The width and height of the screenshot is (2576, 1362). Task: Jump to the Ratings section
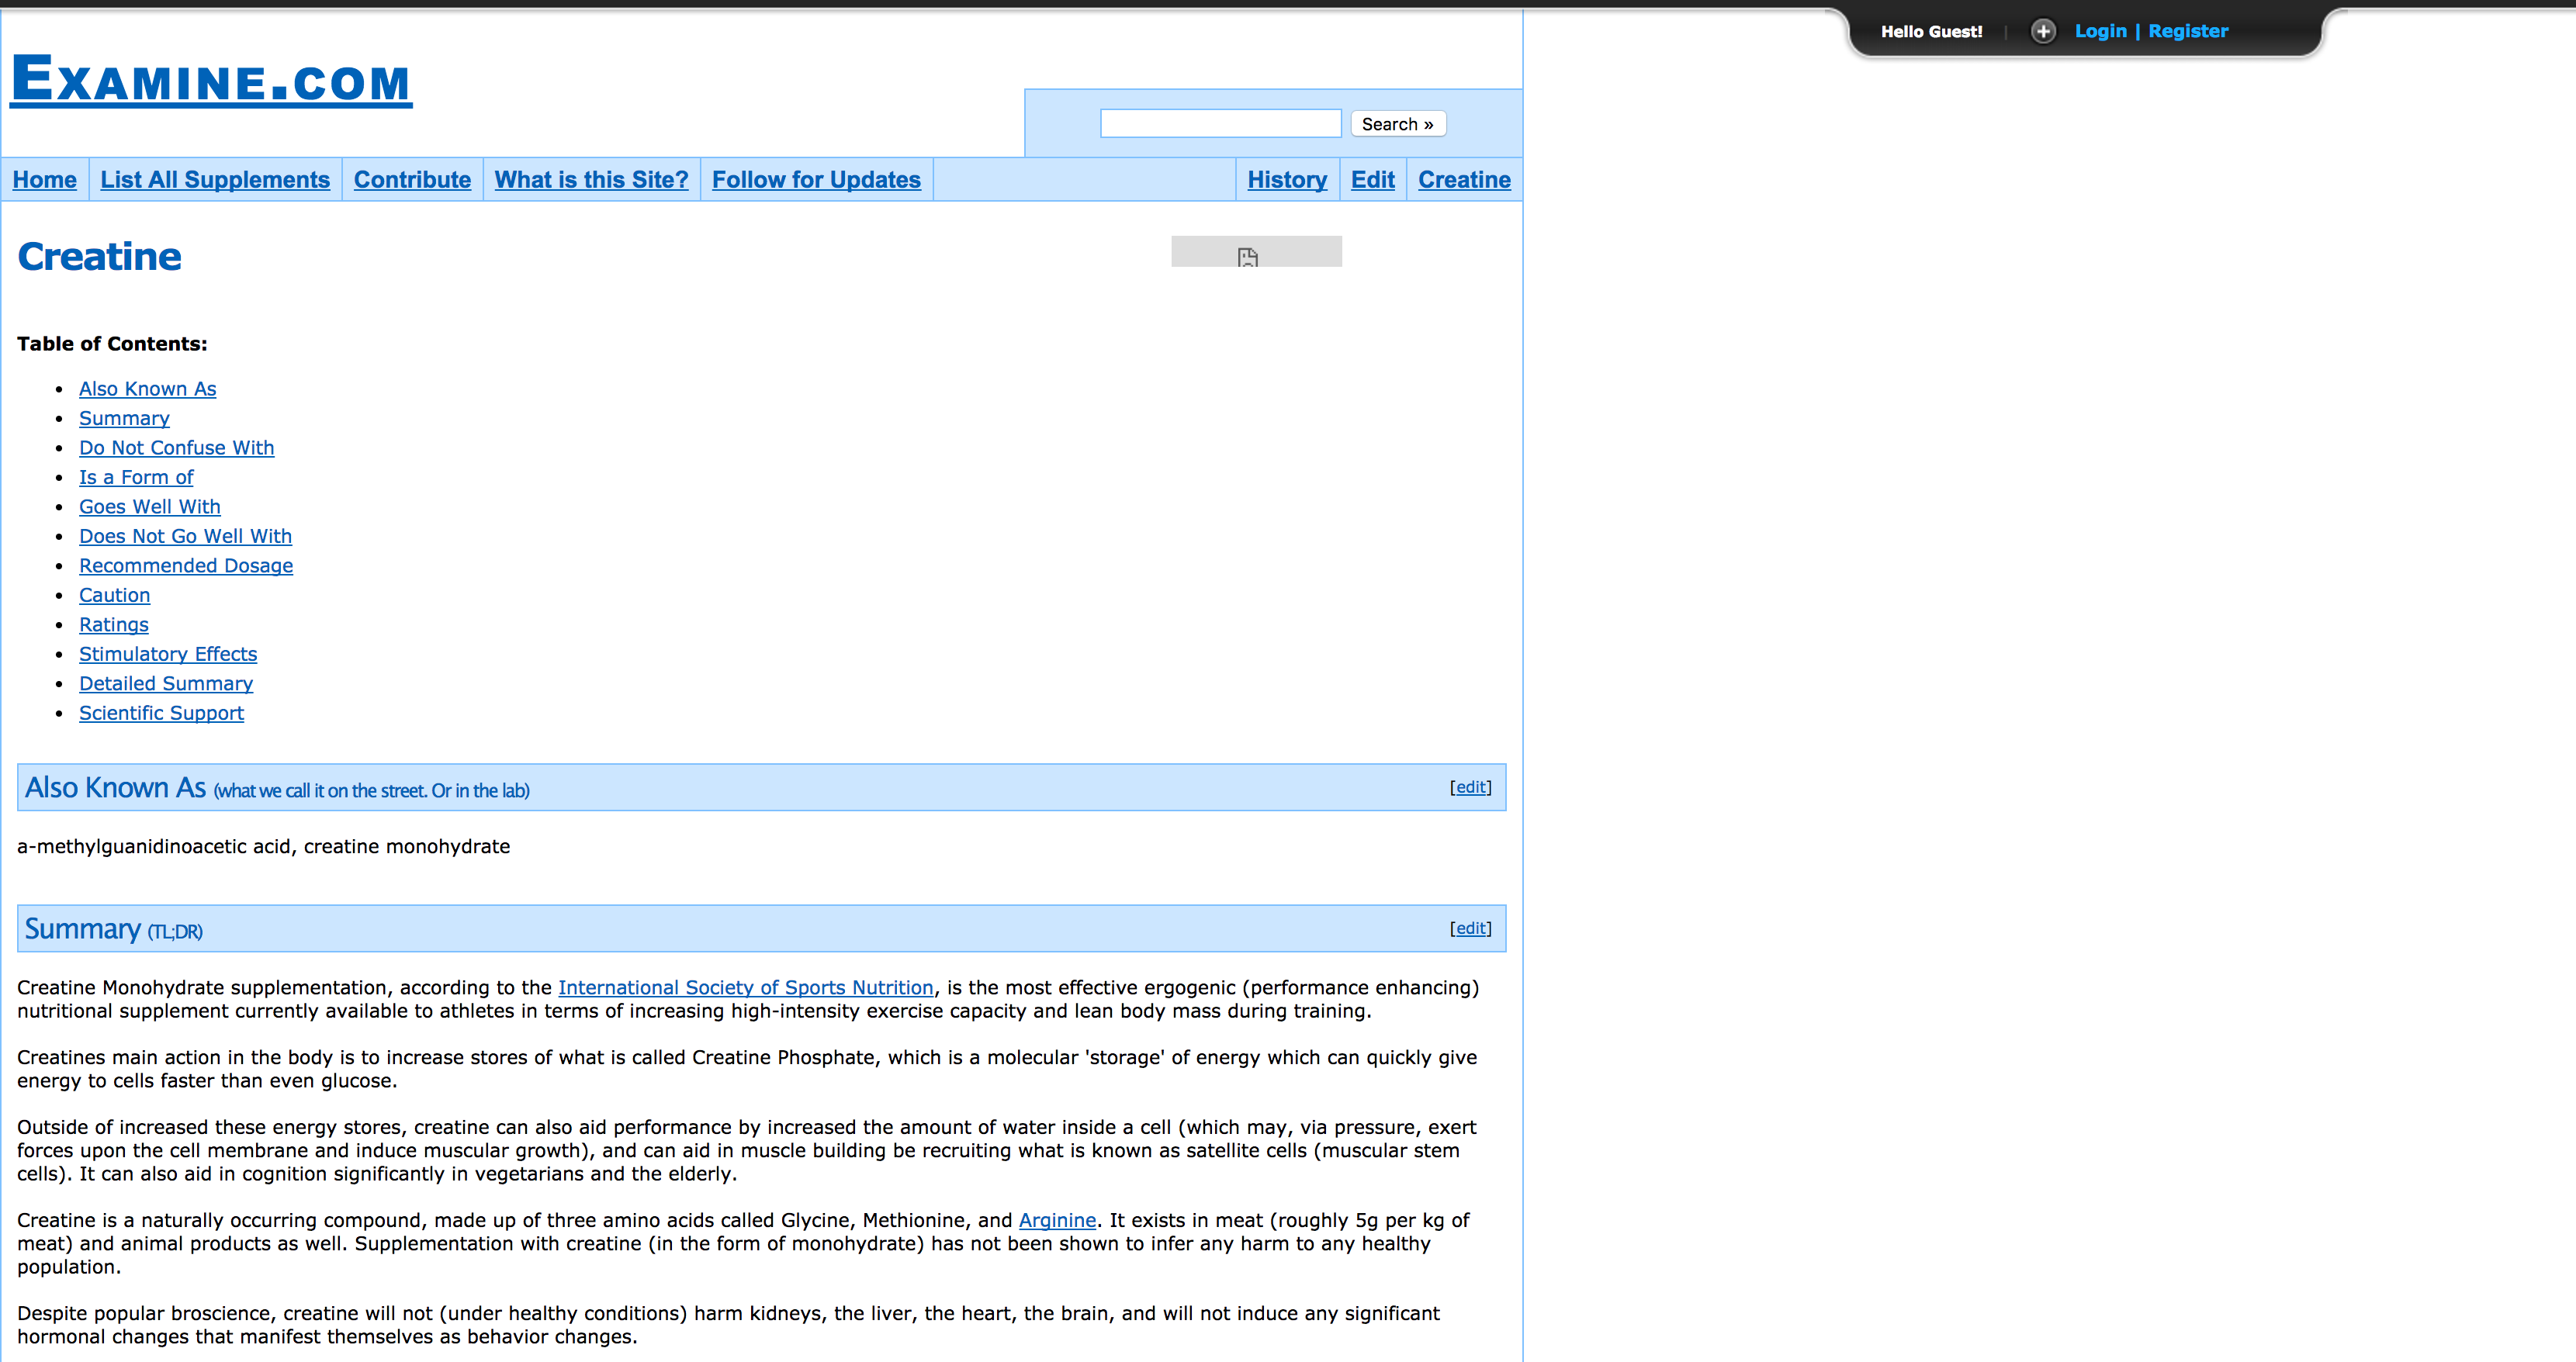[x=114, y=625]
